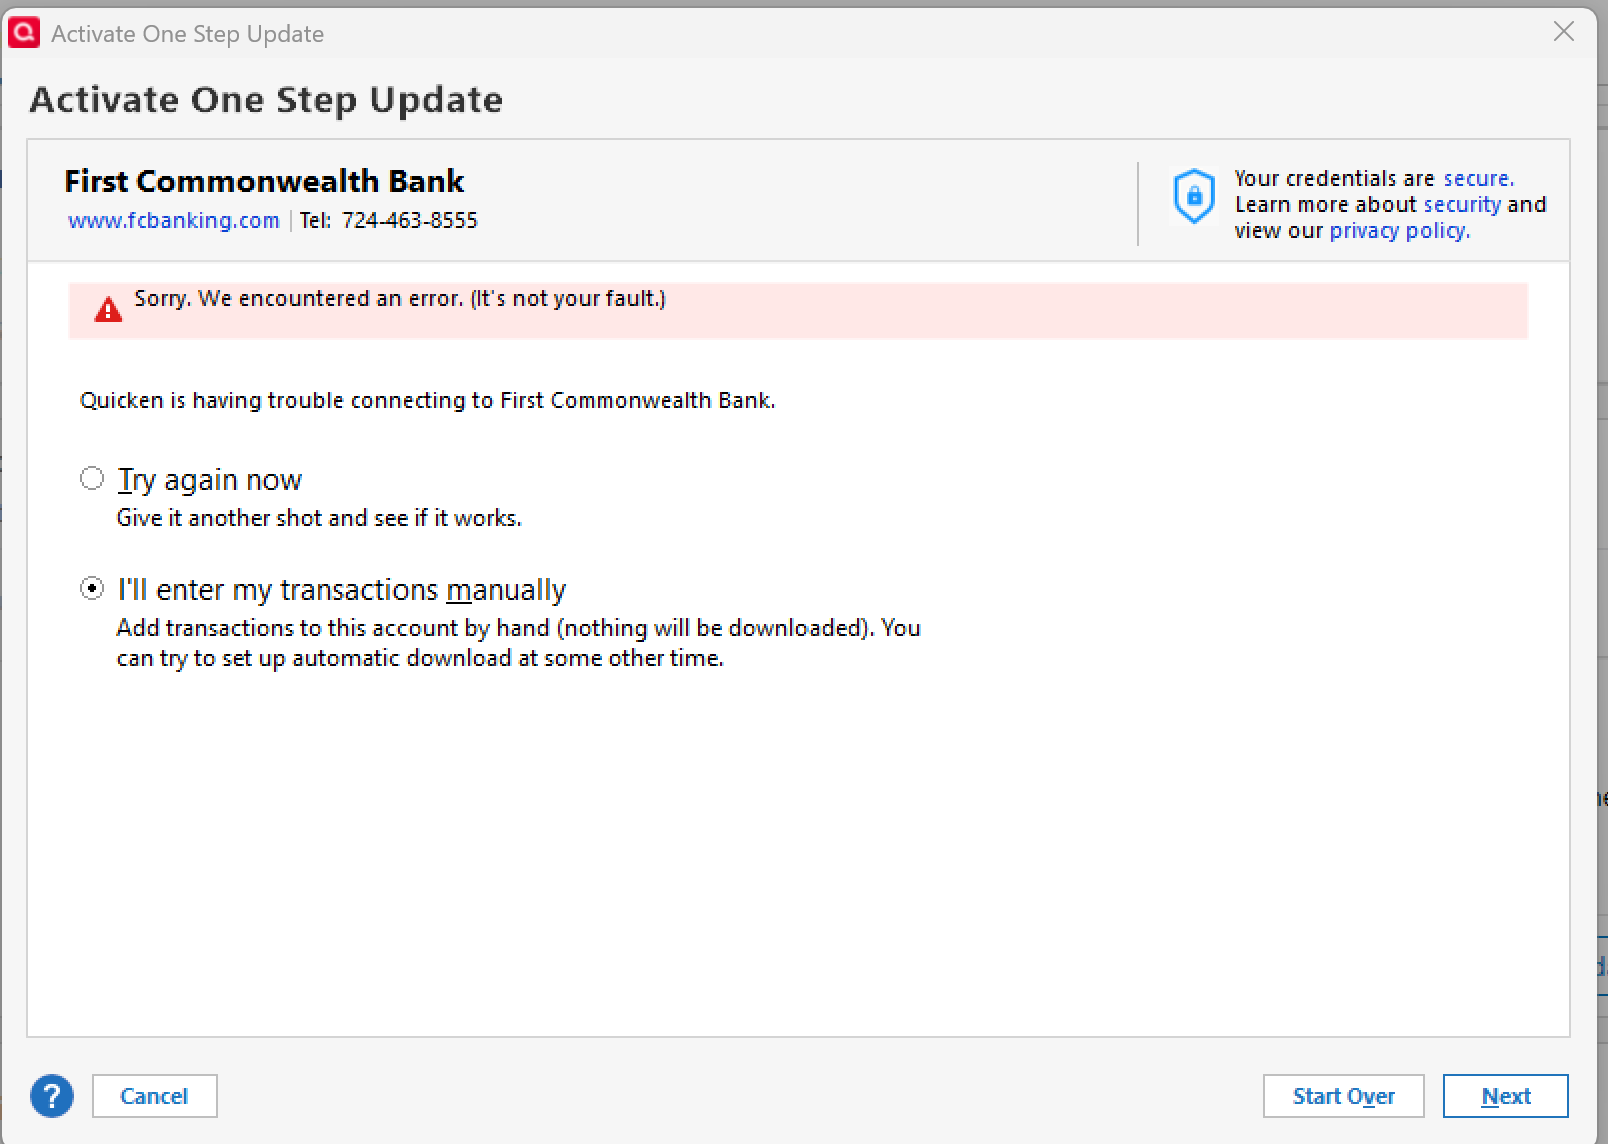View the 'privacy policy' link
This screenshot has height=1144, width=1608.
point(1398,231)
